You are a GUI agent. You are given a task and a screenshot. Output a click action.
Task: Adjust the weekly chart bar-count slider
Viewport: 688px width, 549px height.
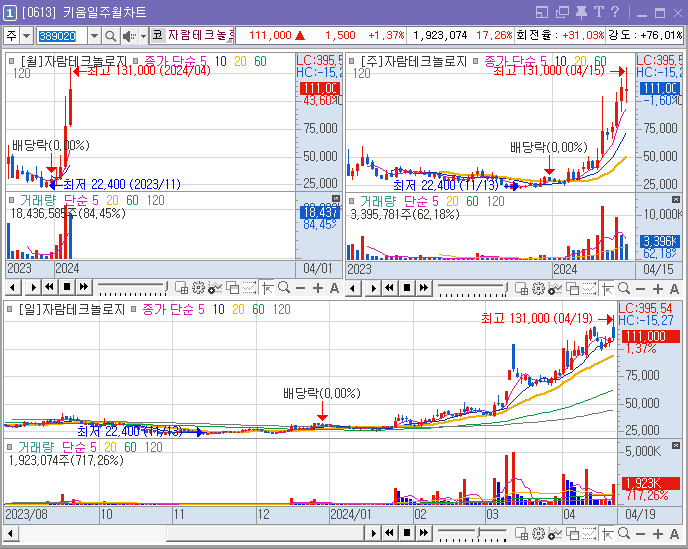point(473,289)
